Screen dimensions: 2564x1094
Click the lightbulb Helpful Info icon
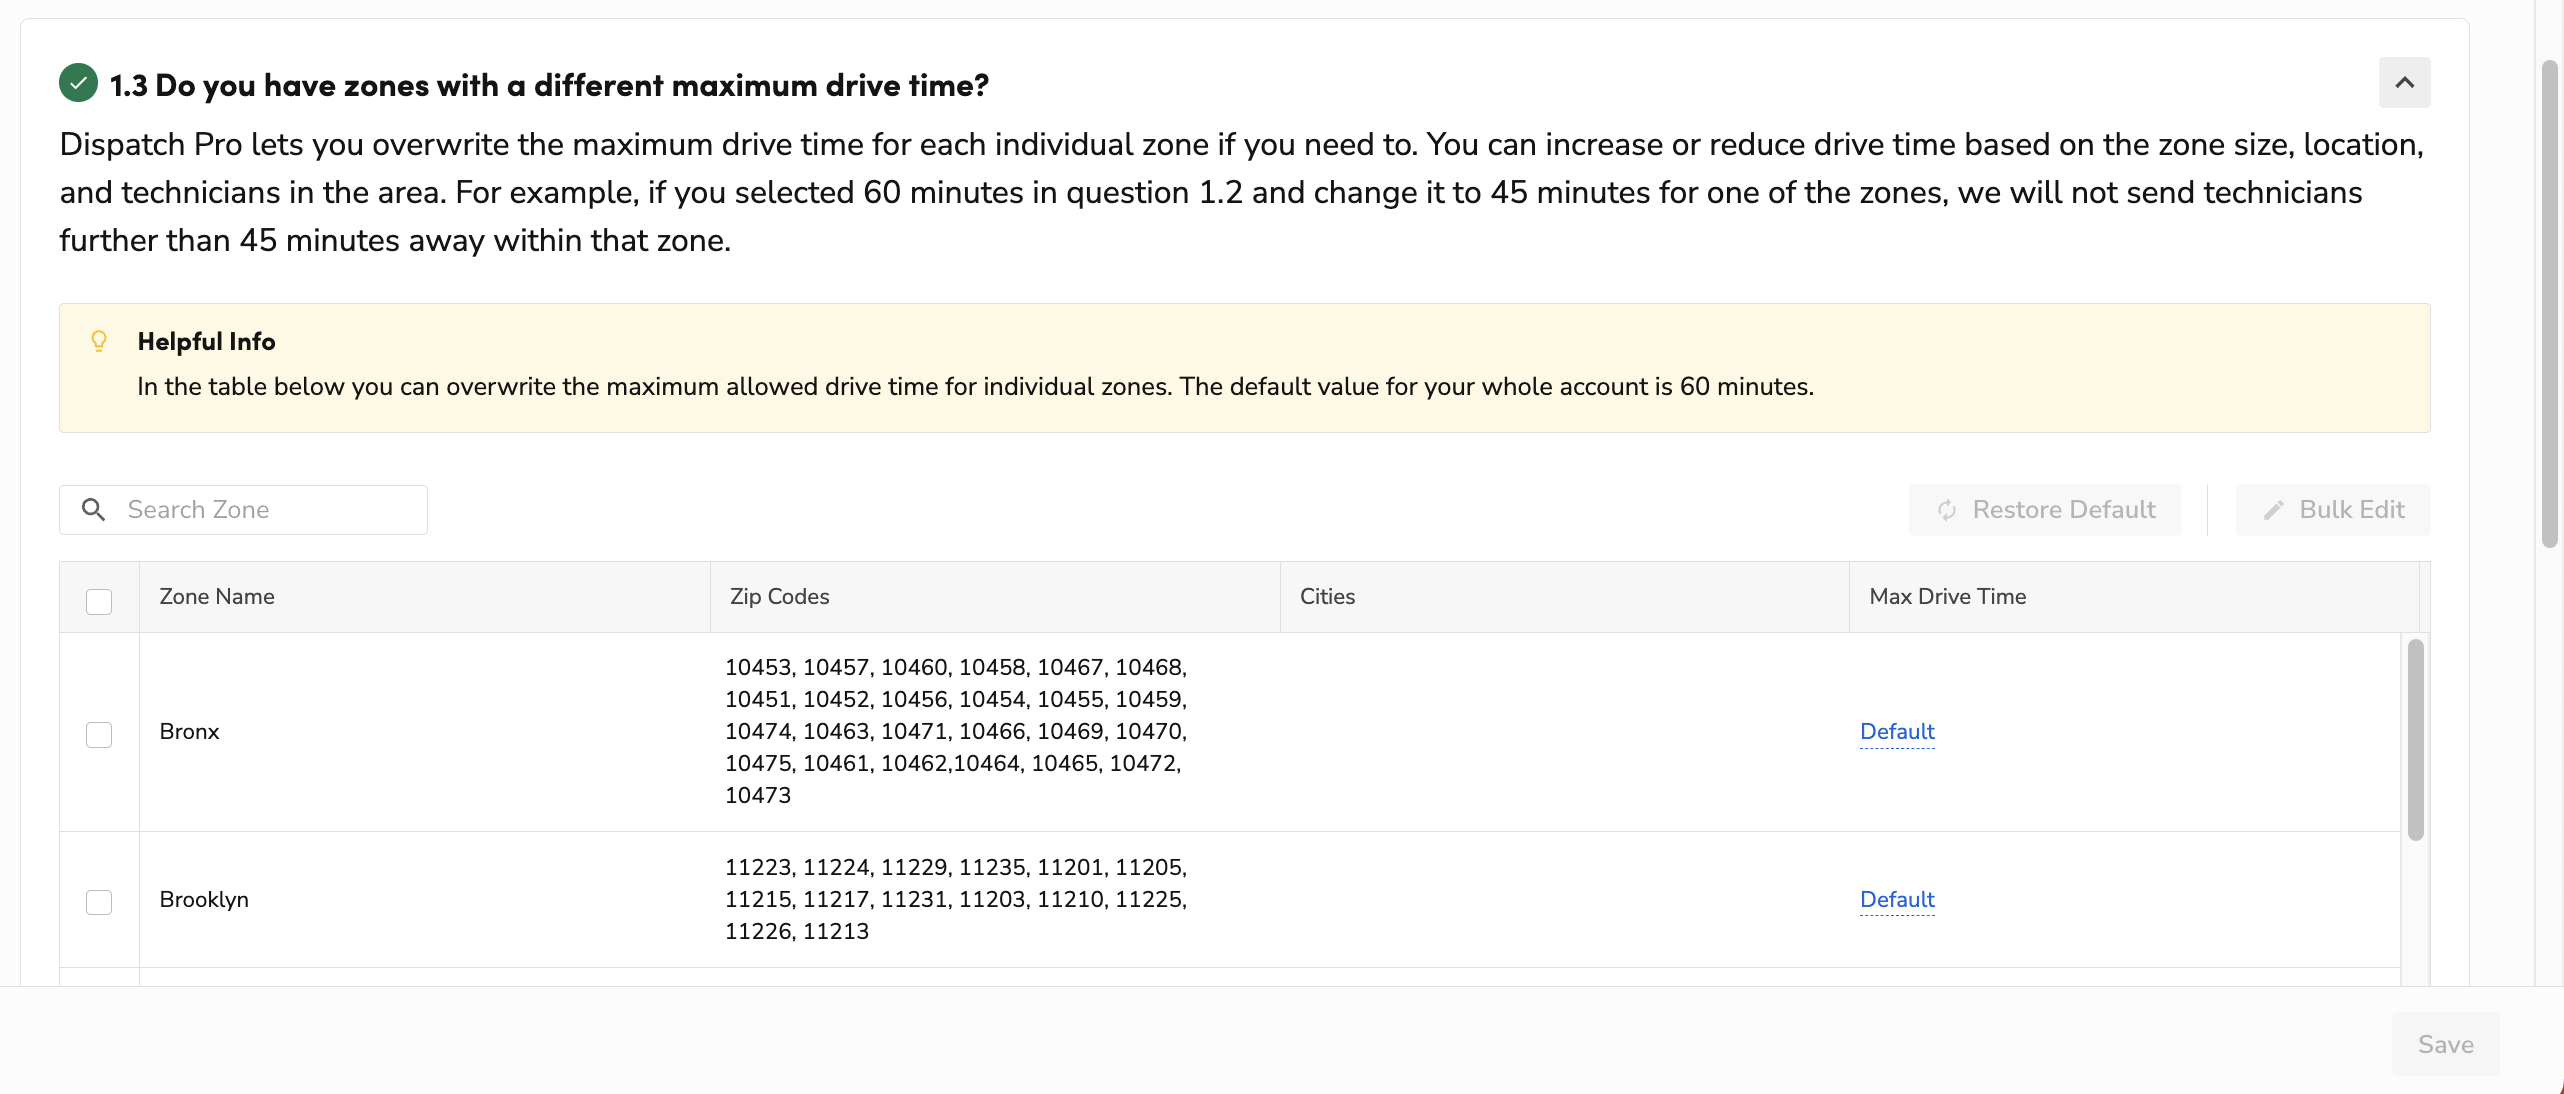tap(99, 342)
